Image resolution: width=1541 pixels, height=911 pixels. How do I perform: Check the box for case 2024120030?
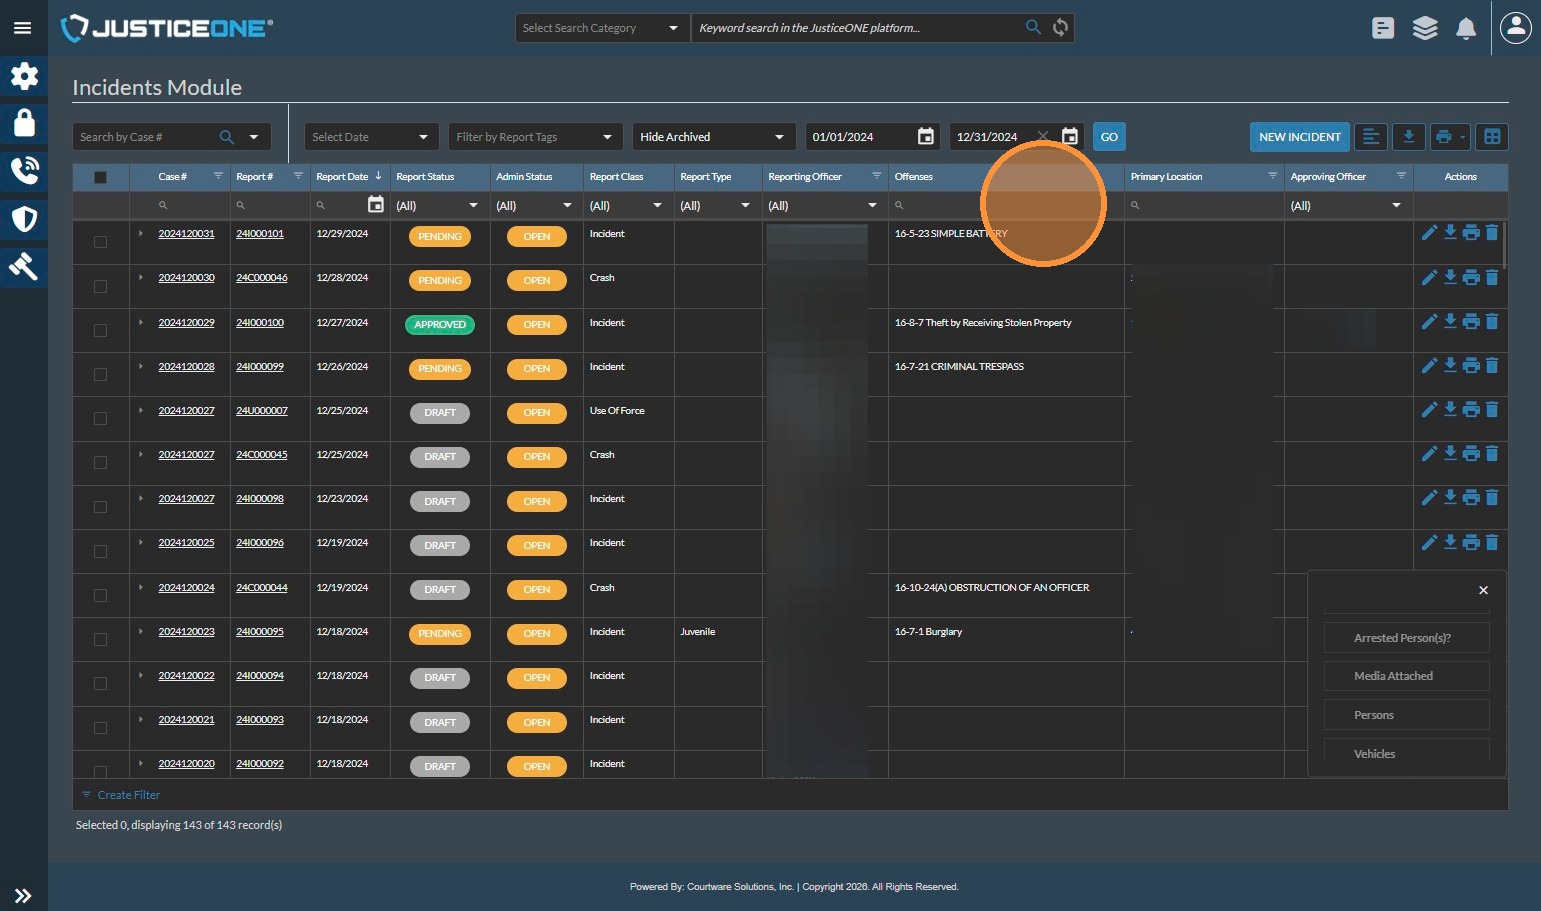(x=100, y=286)
